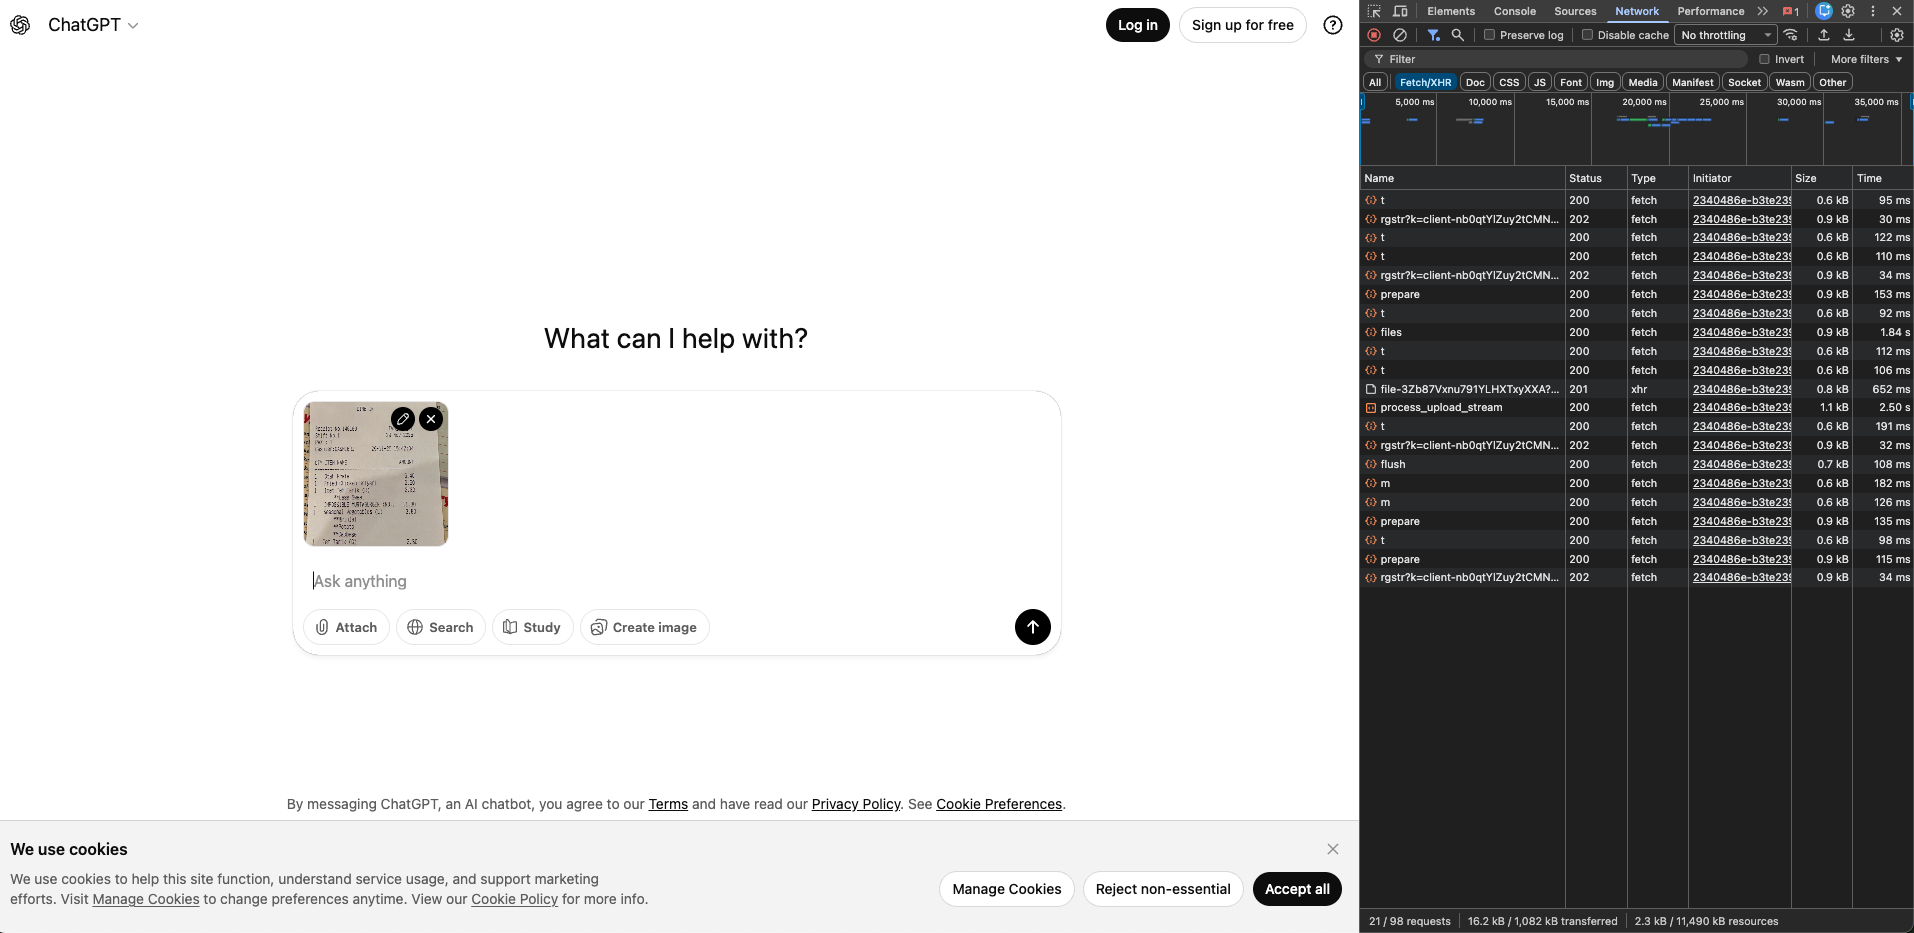The image size is (1914, 933).
Task: Open the Attach option in ChatGPT composer
Action: point(345,627)
